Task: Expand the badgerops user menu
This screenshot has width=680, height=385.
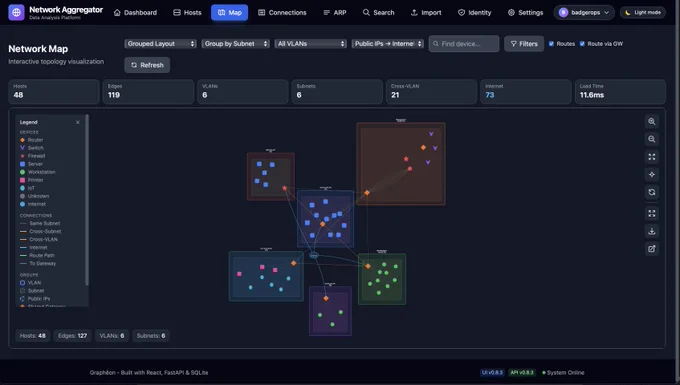Action: [584, 13]
